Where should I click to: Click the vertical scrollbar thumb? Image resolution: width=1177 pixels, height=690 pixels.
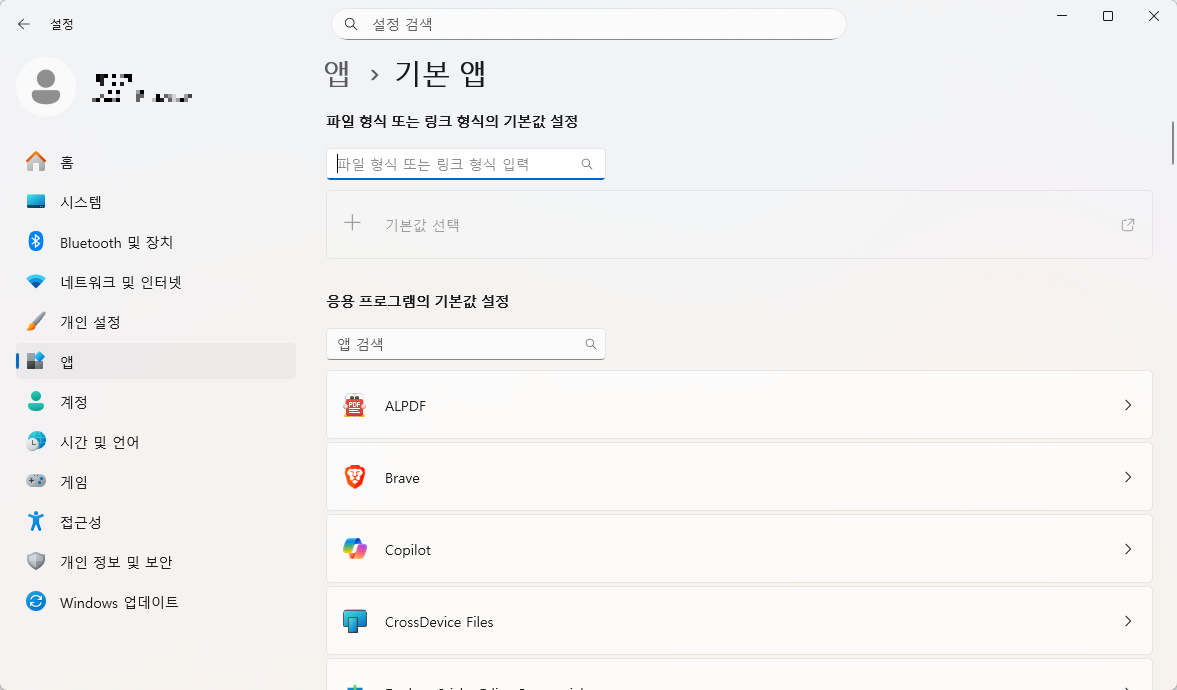(1172, 142)
